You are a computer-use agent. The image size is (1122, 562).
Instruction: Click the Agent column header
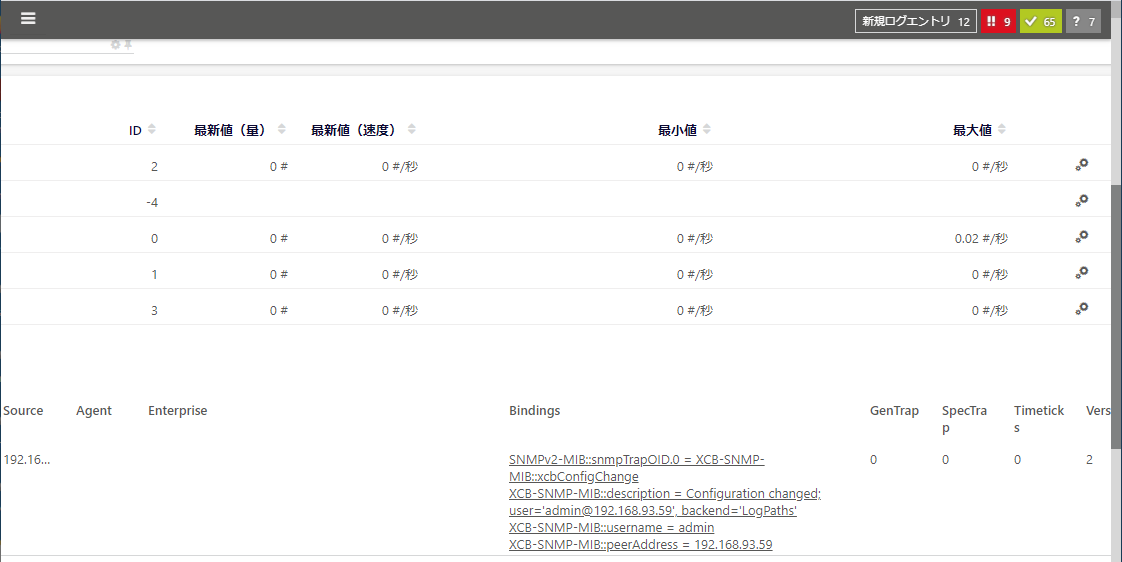[94, 410]
